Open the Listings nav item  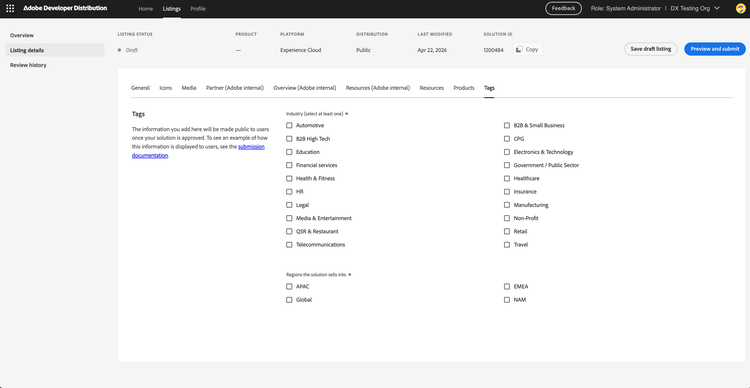pyautogui.click(x=172, y=9)
